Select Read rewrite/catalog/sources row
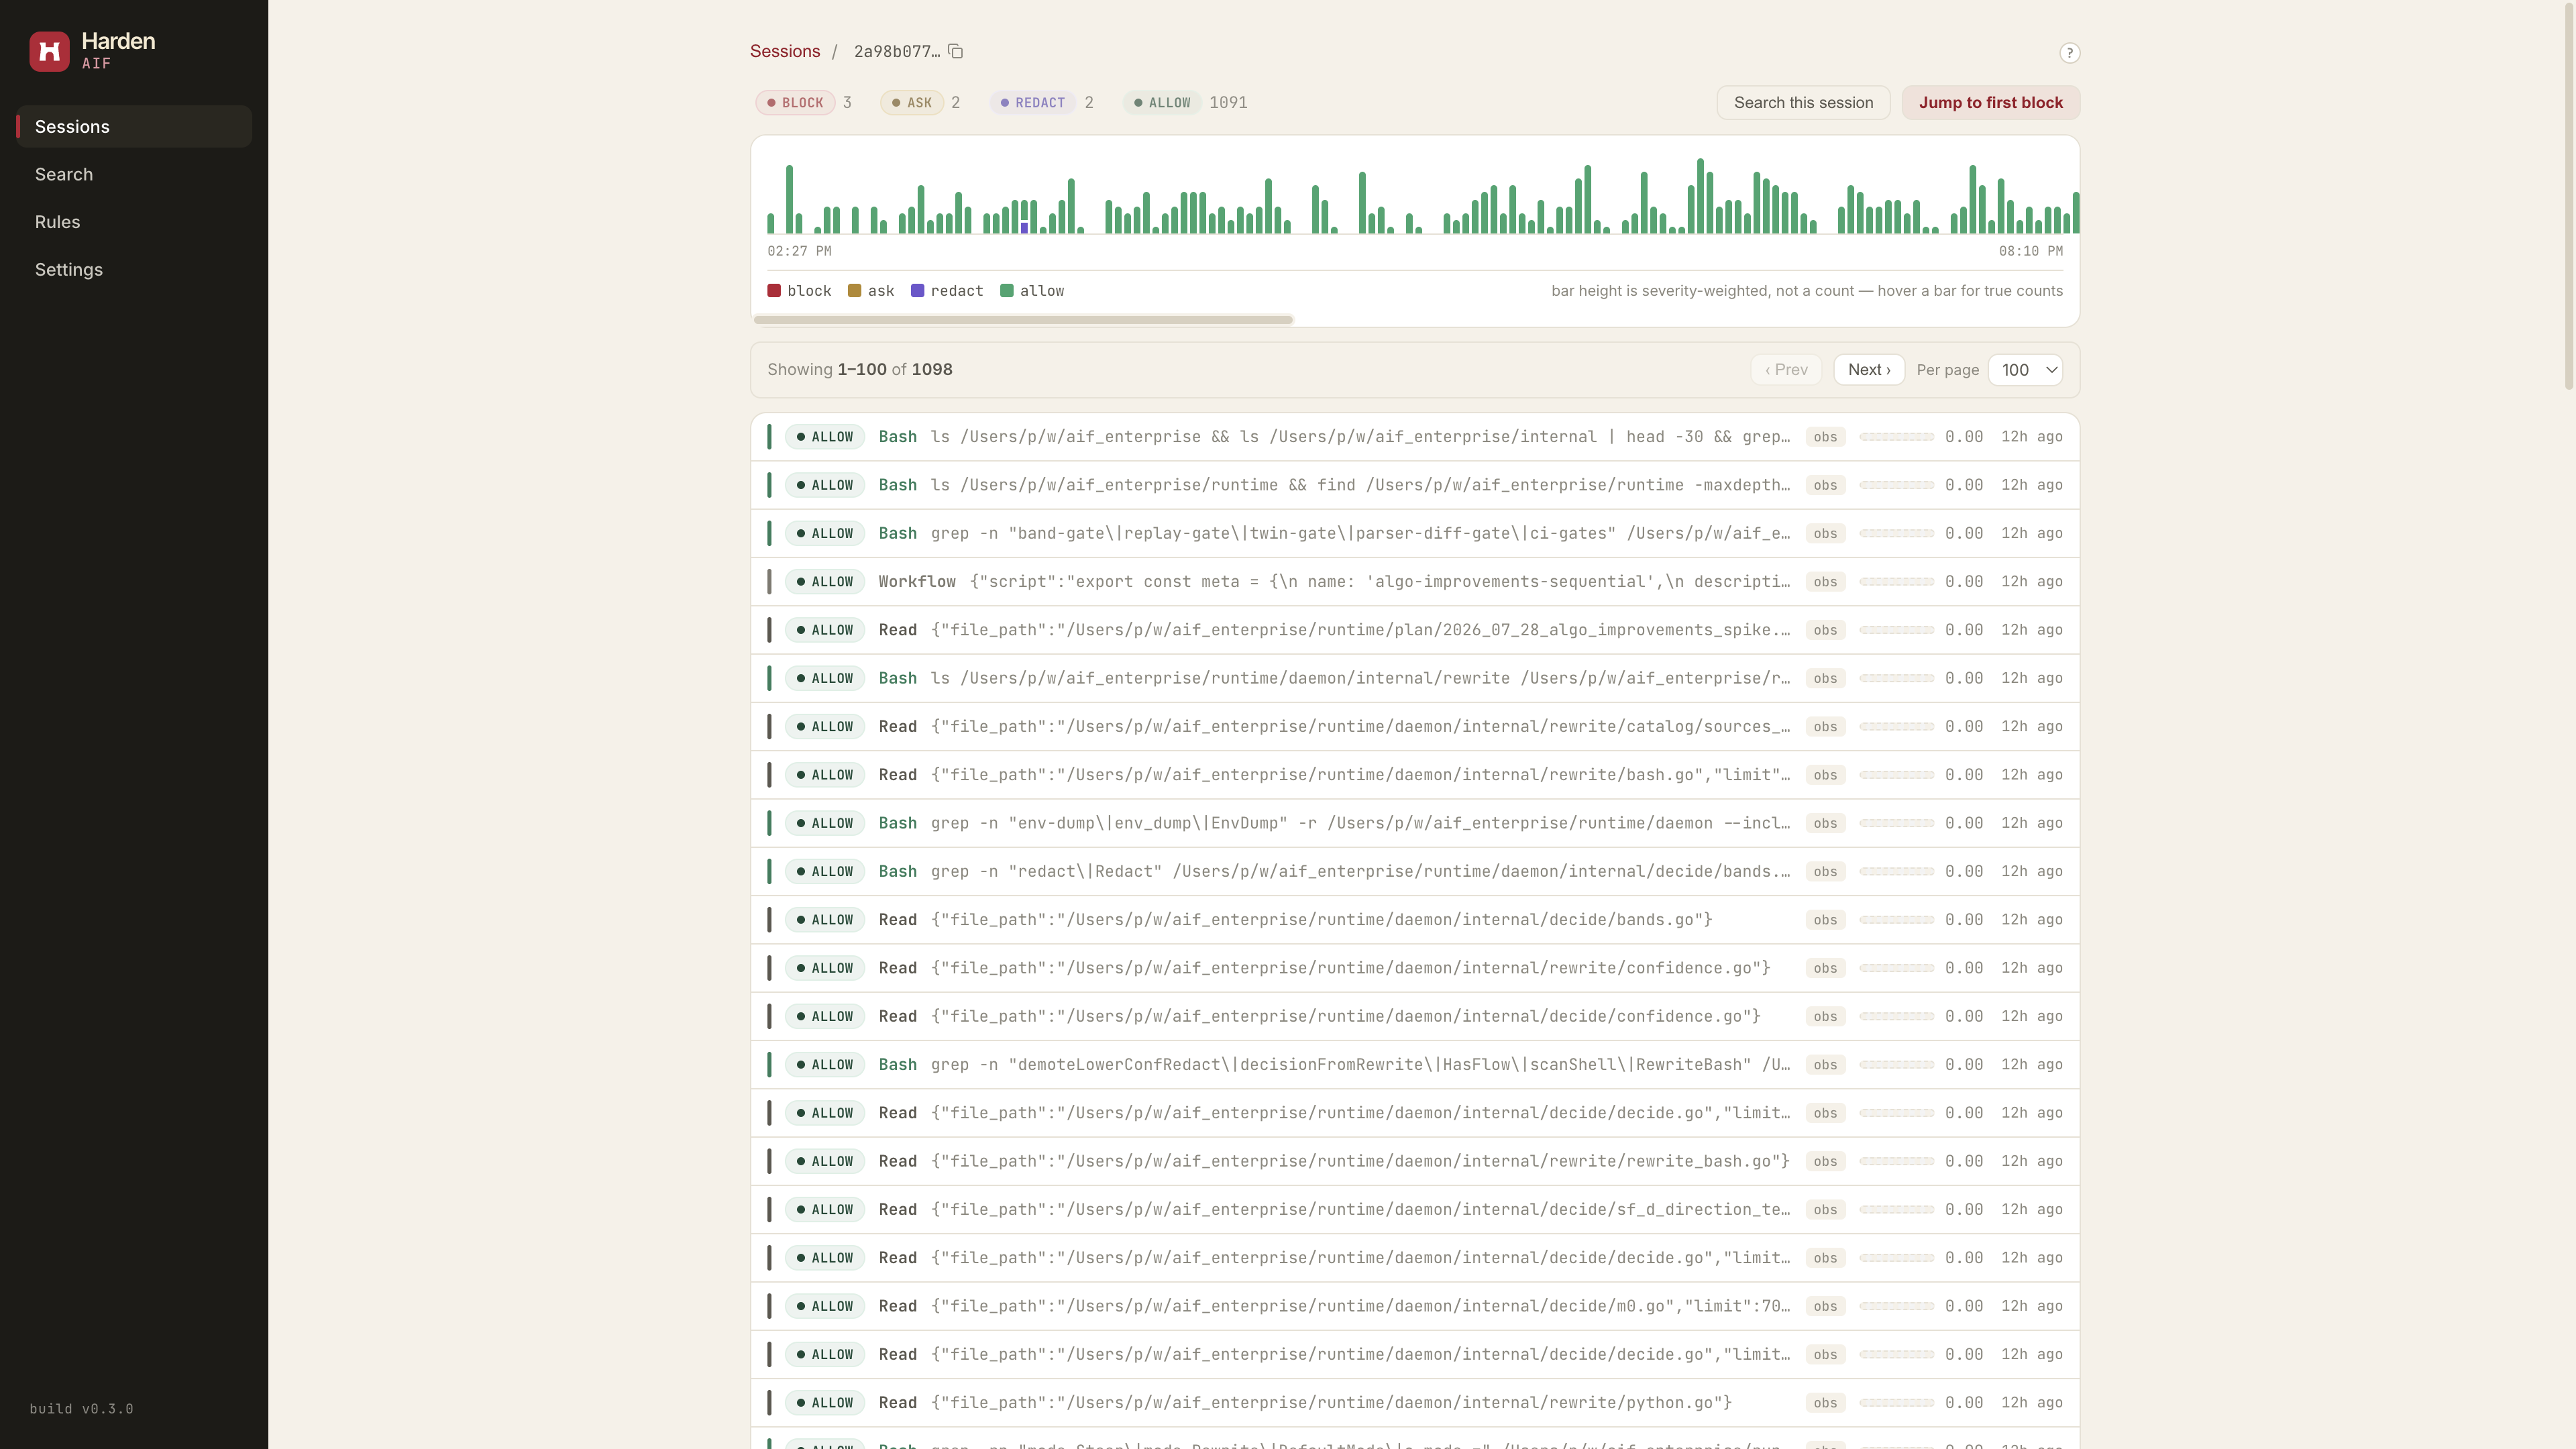 pos(1415,727)
